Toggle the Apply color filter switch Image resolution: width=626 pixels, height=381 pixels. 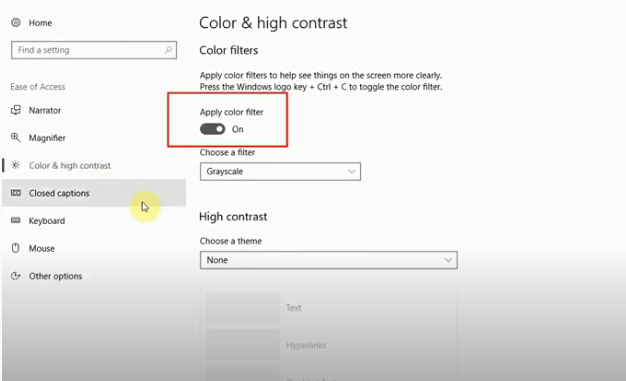pos(212,129)
